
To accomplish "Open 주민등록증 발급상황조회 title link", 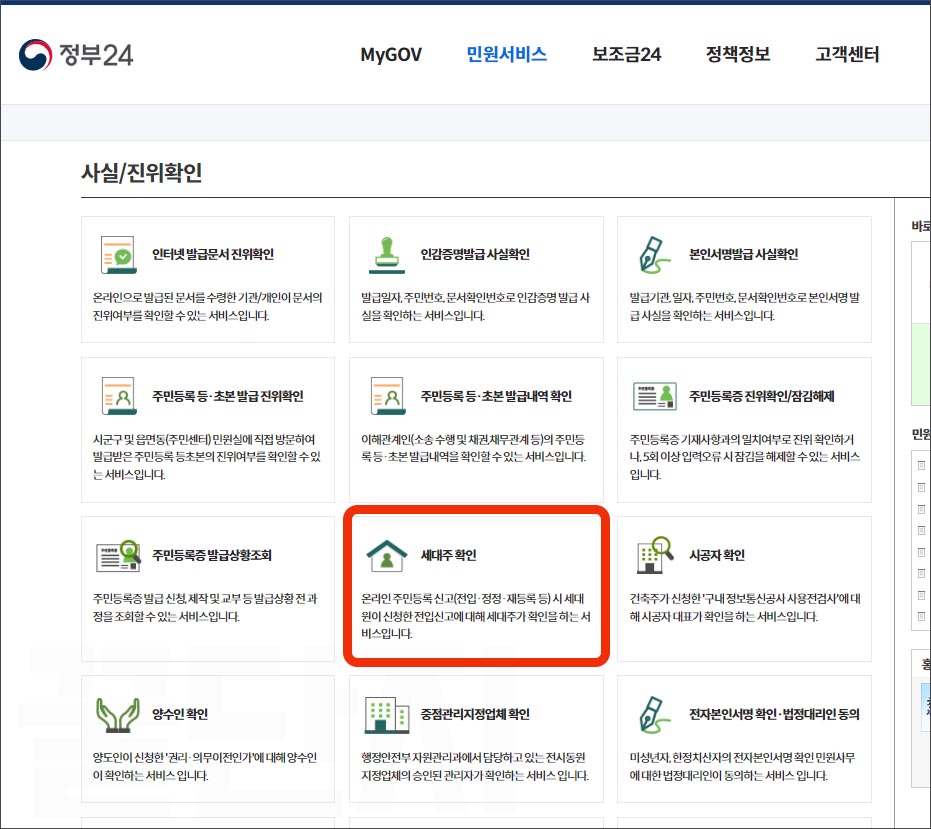I will pyautogui.click(x=212, y=555).
